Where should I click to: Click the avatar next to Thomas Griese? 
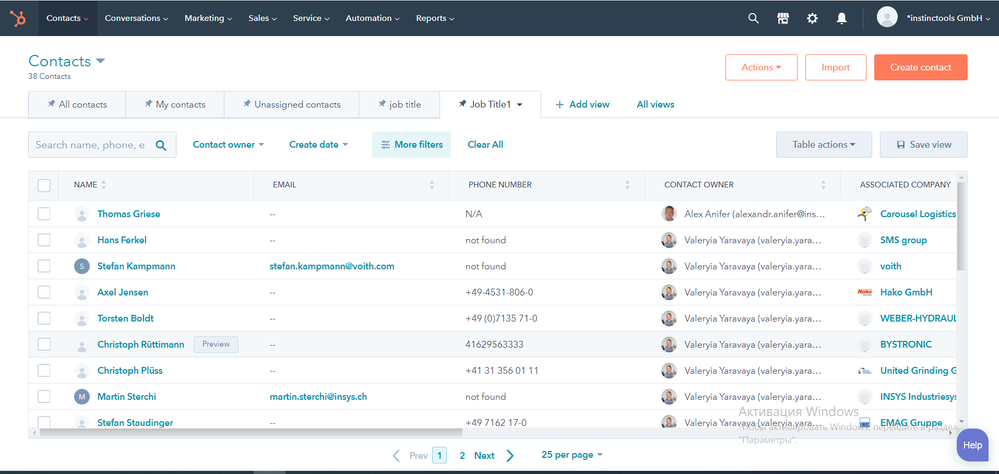(x=82, y=214)
